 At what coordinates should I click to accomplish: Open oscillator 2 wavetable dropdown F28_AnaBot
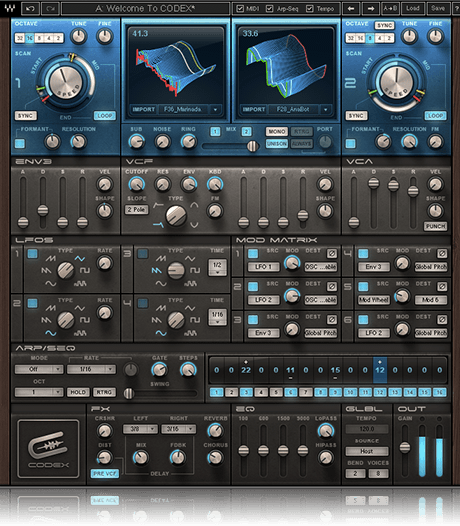300,109
